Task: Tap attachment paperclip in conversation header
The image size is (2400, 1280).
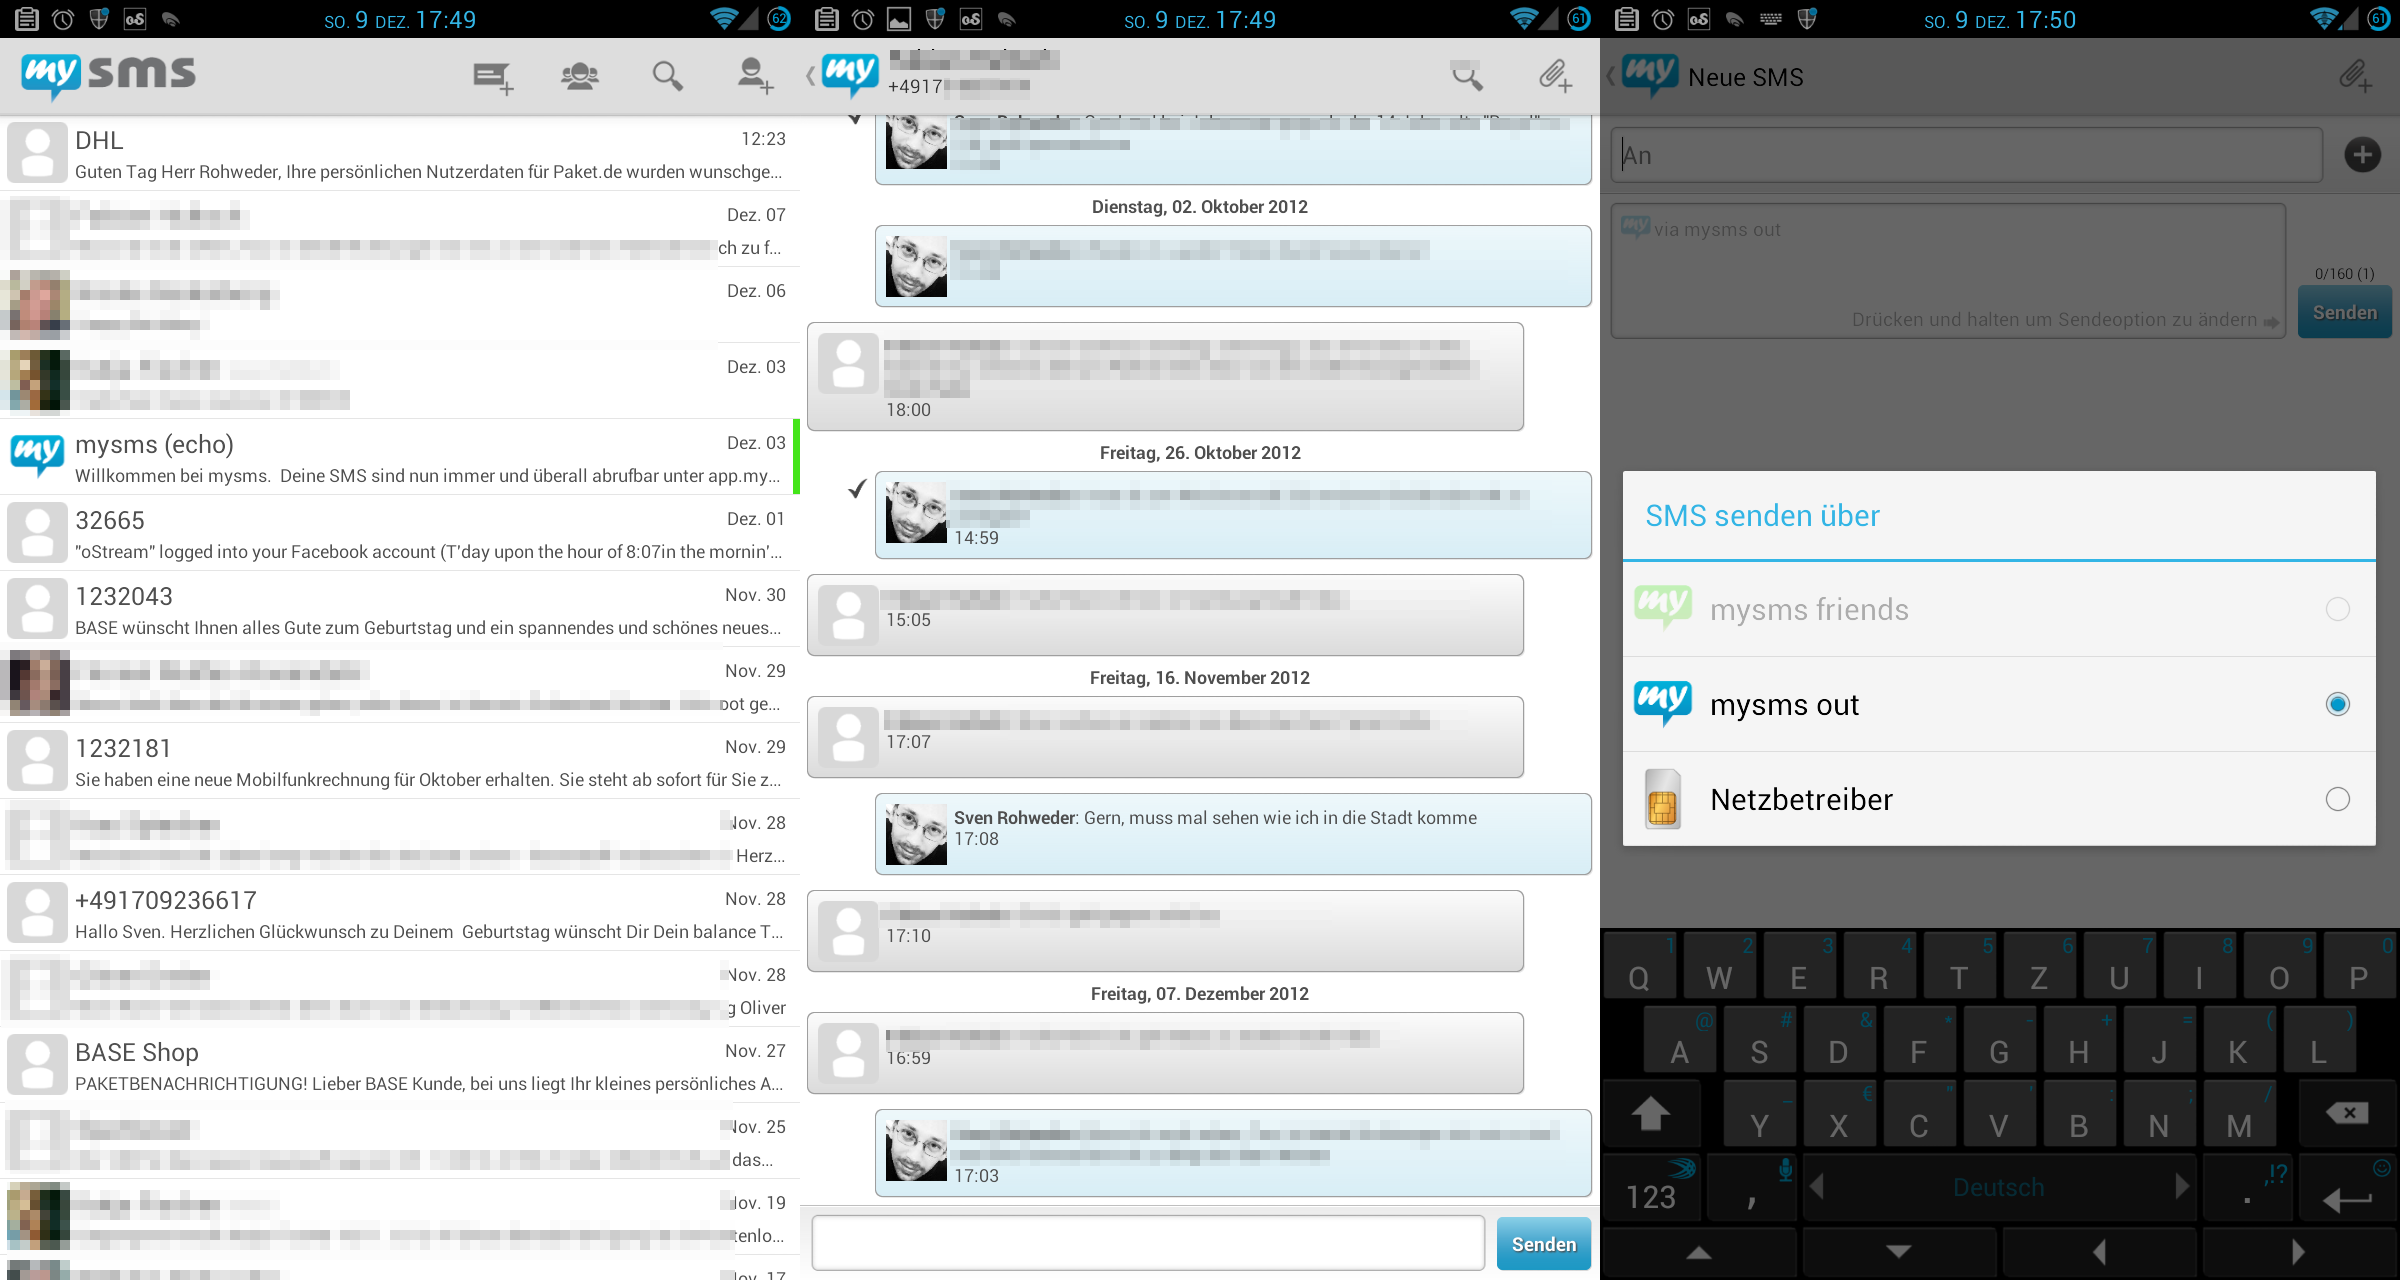Action: click(1555, 75)
